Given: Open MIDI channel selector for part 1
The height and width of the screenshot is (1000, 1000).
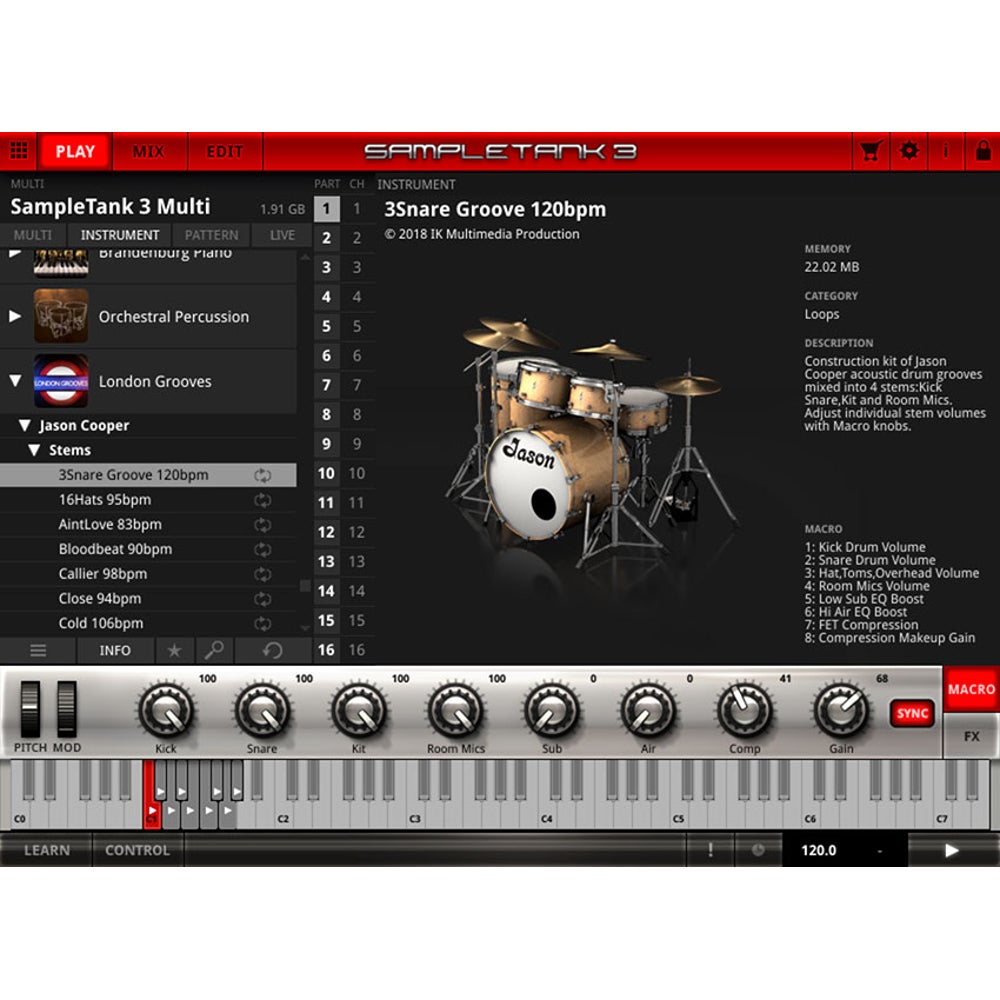Looking at the screenshot, I should point(357,209).
